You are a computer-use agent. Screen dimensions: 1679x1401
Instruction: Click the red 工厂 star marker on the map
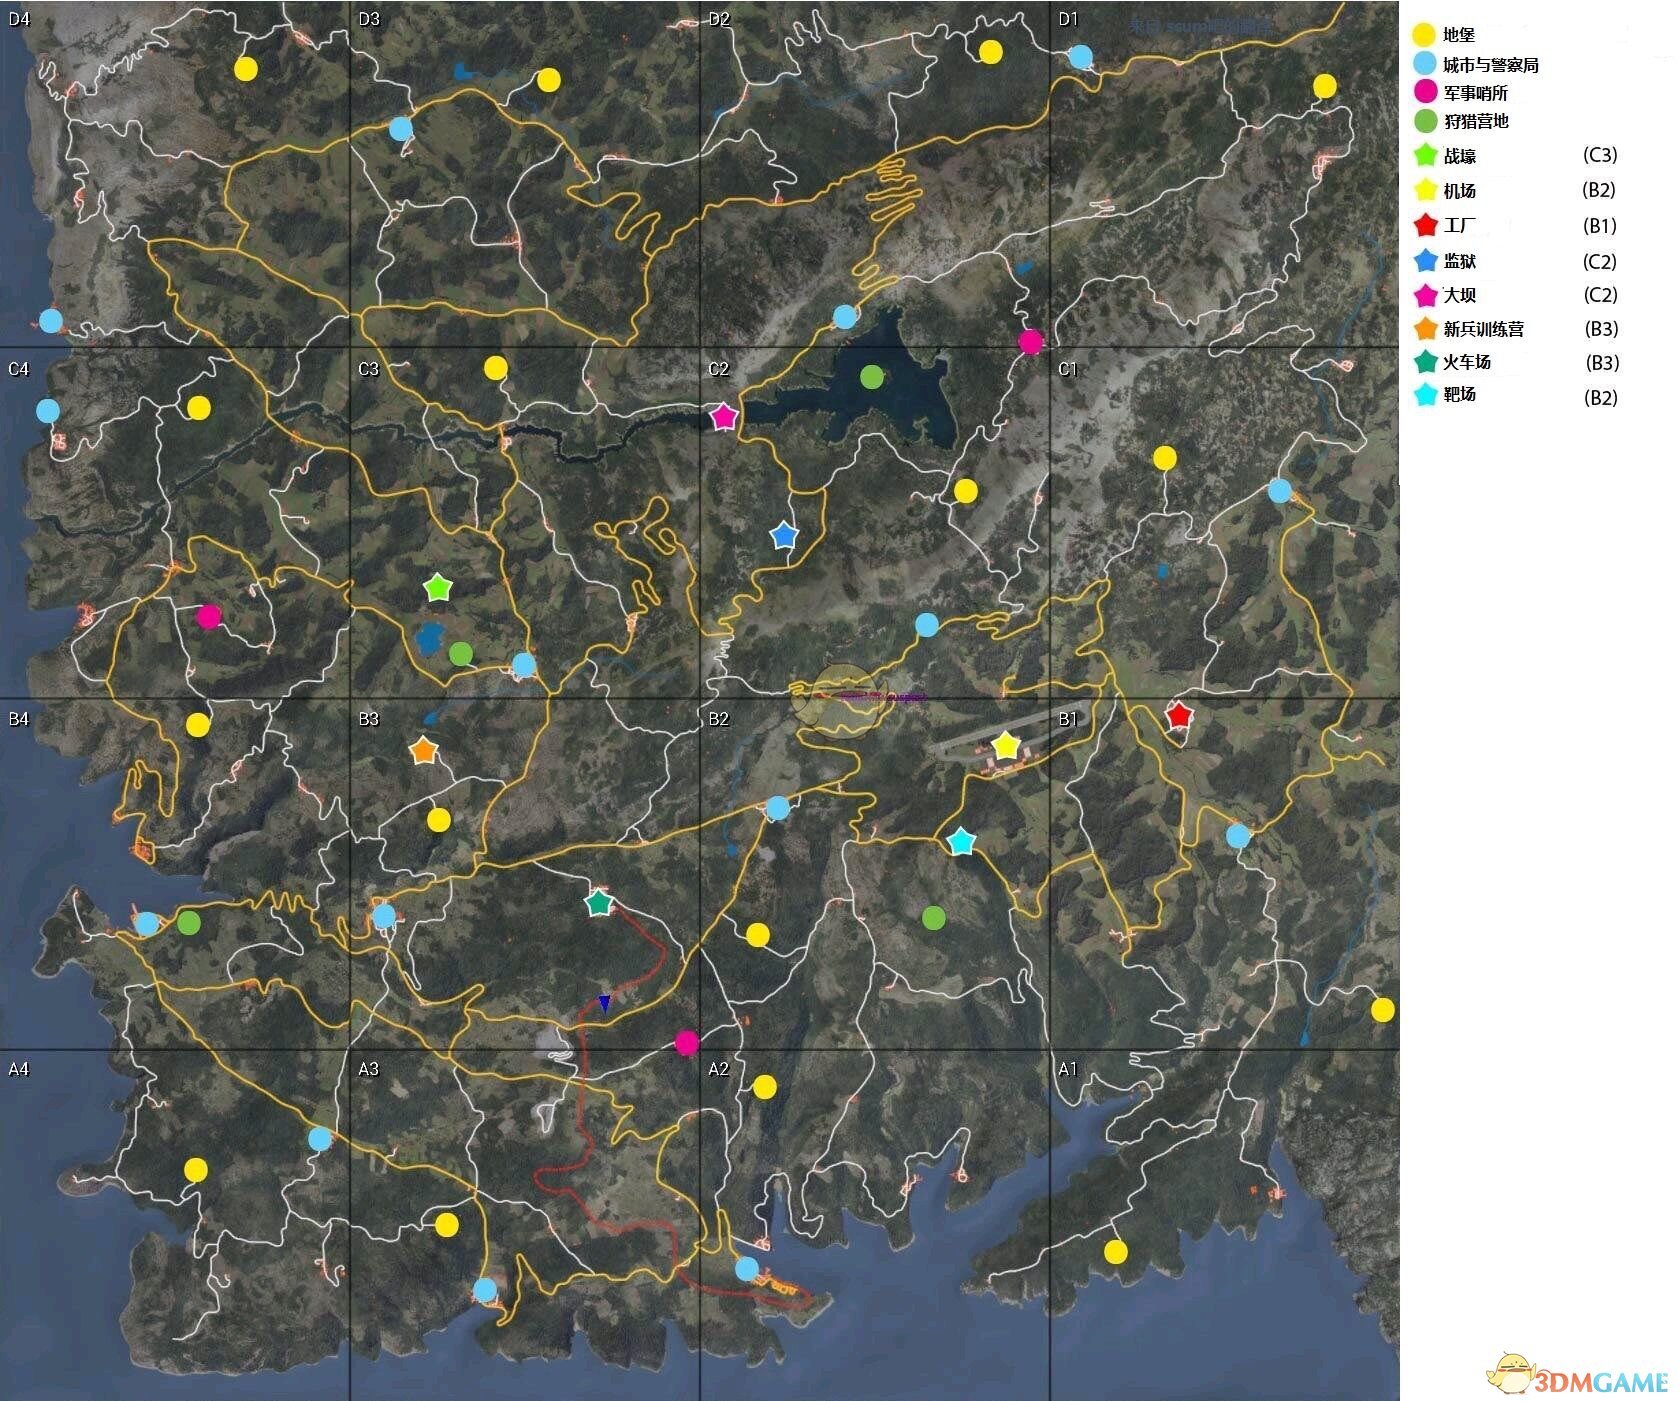1179,715
